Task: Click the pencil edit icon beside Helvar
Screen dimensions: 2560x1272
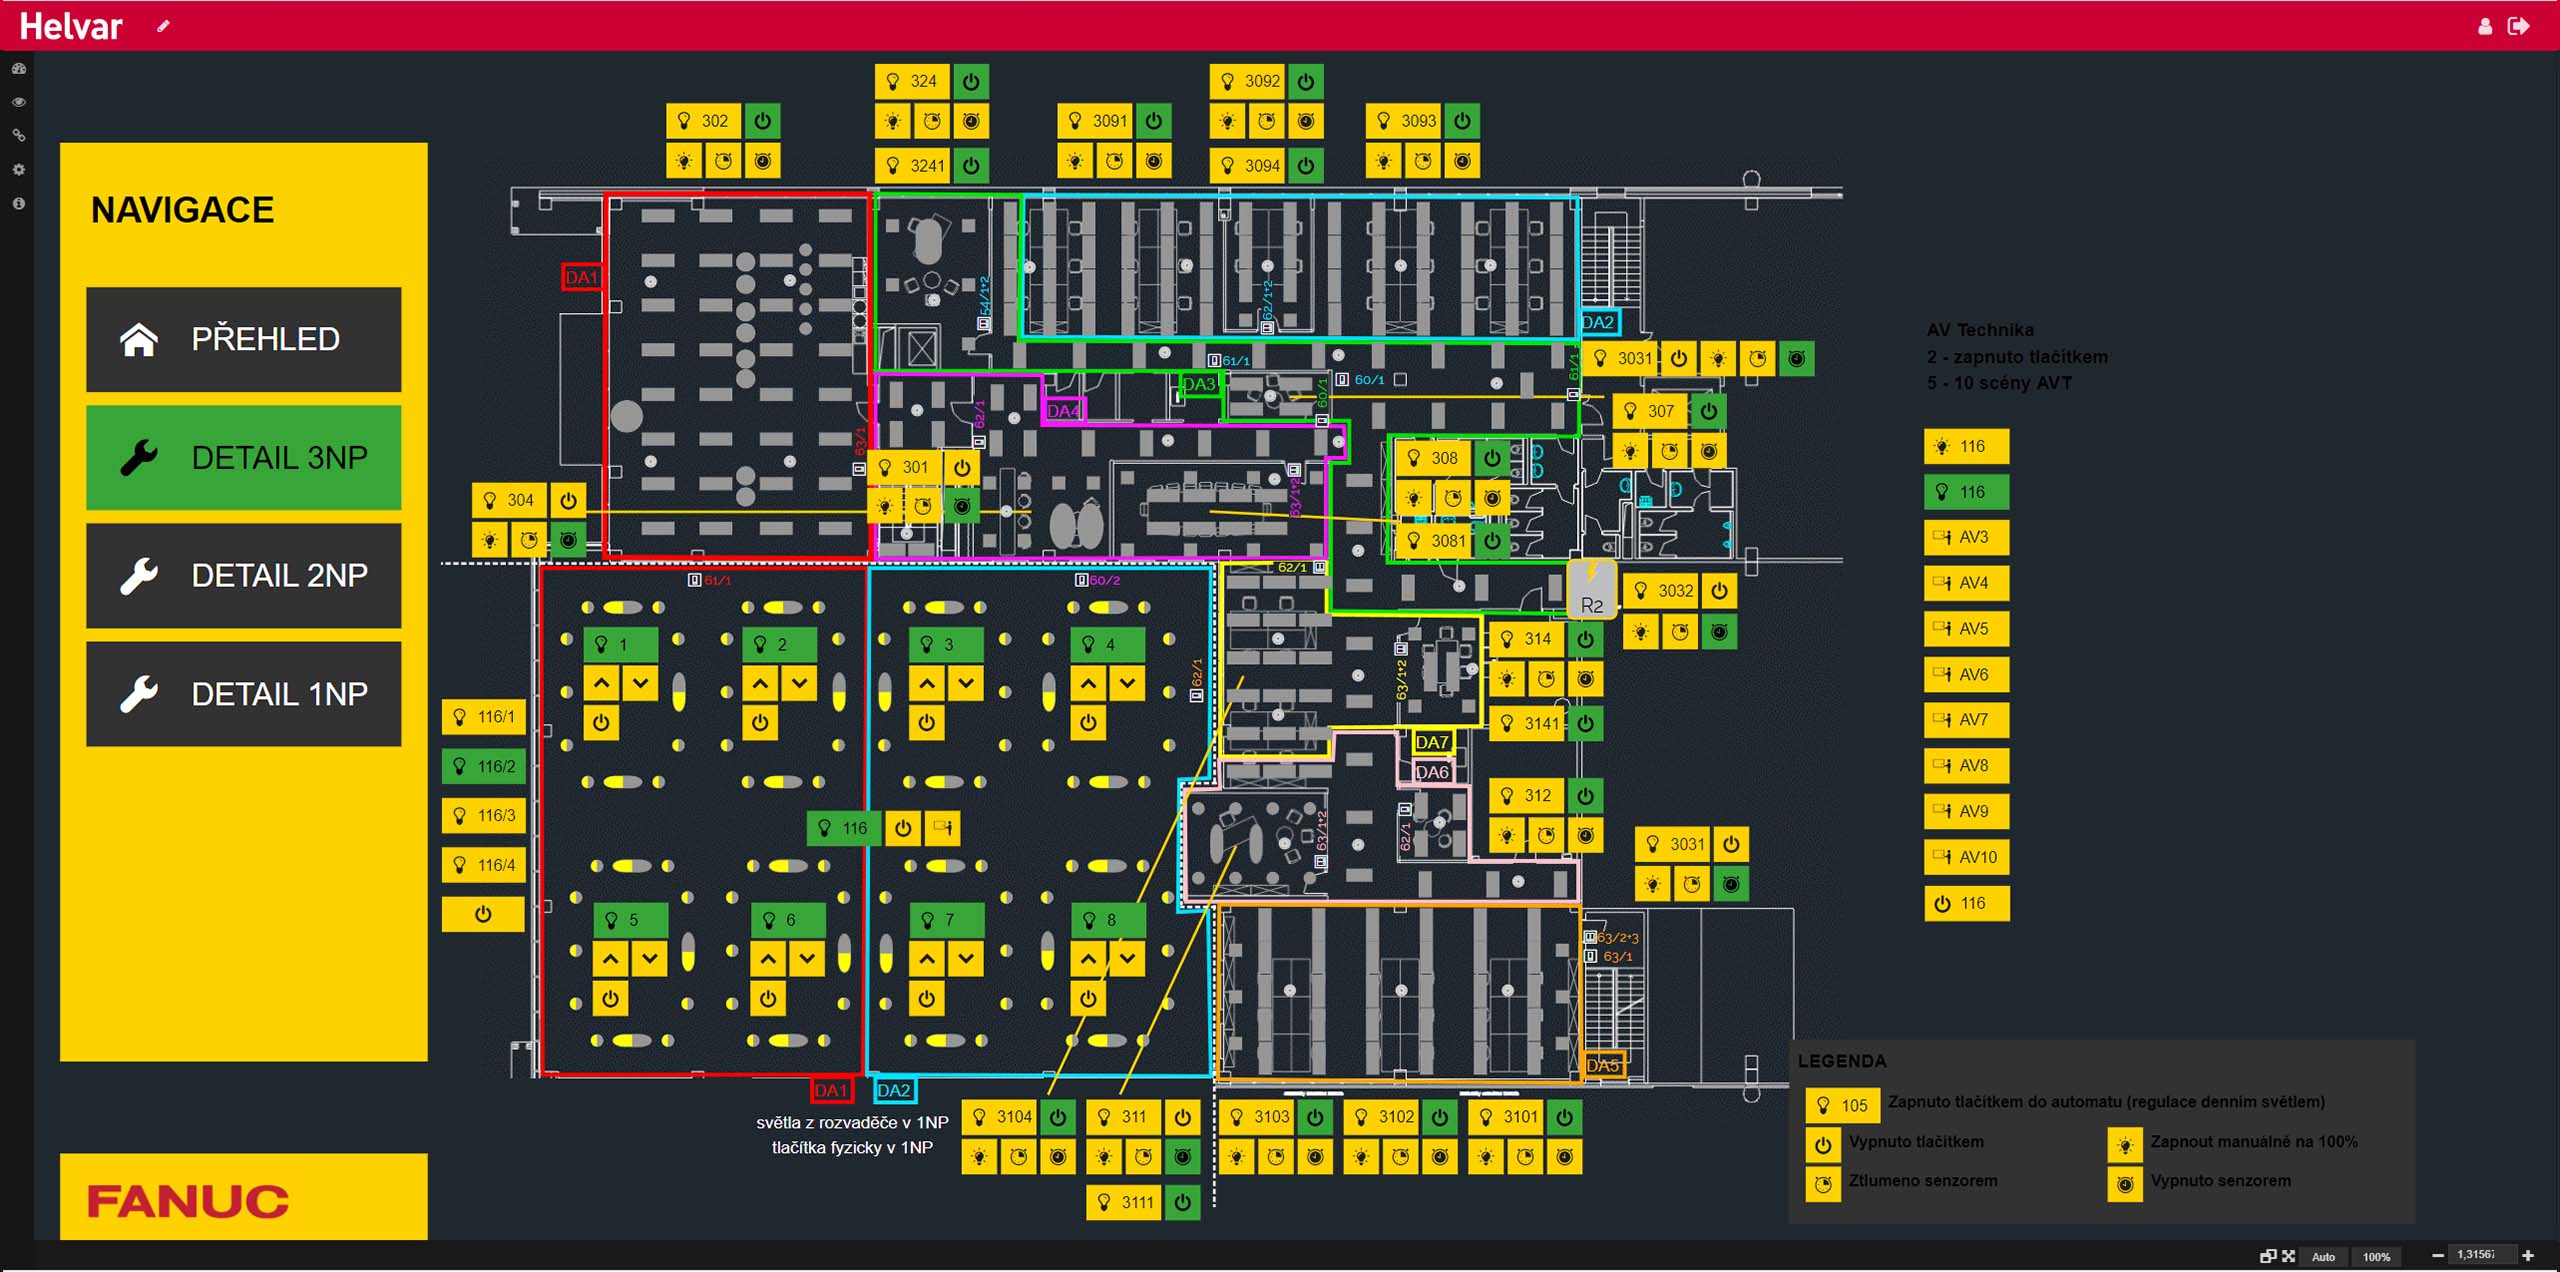Action: pos(163,27)
